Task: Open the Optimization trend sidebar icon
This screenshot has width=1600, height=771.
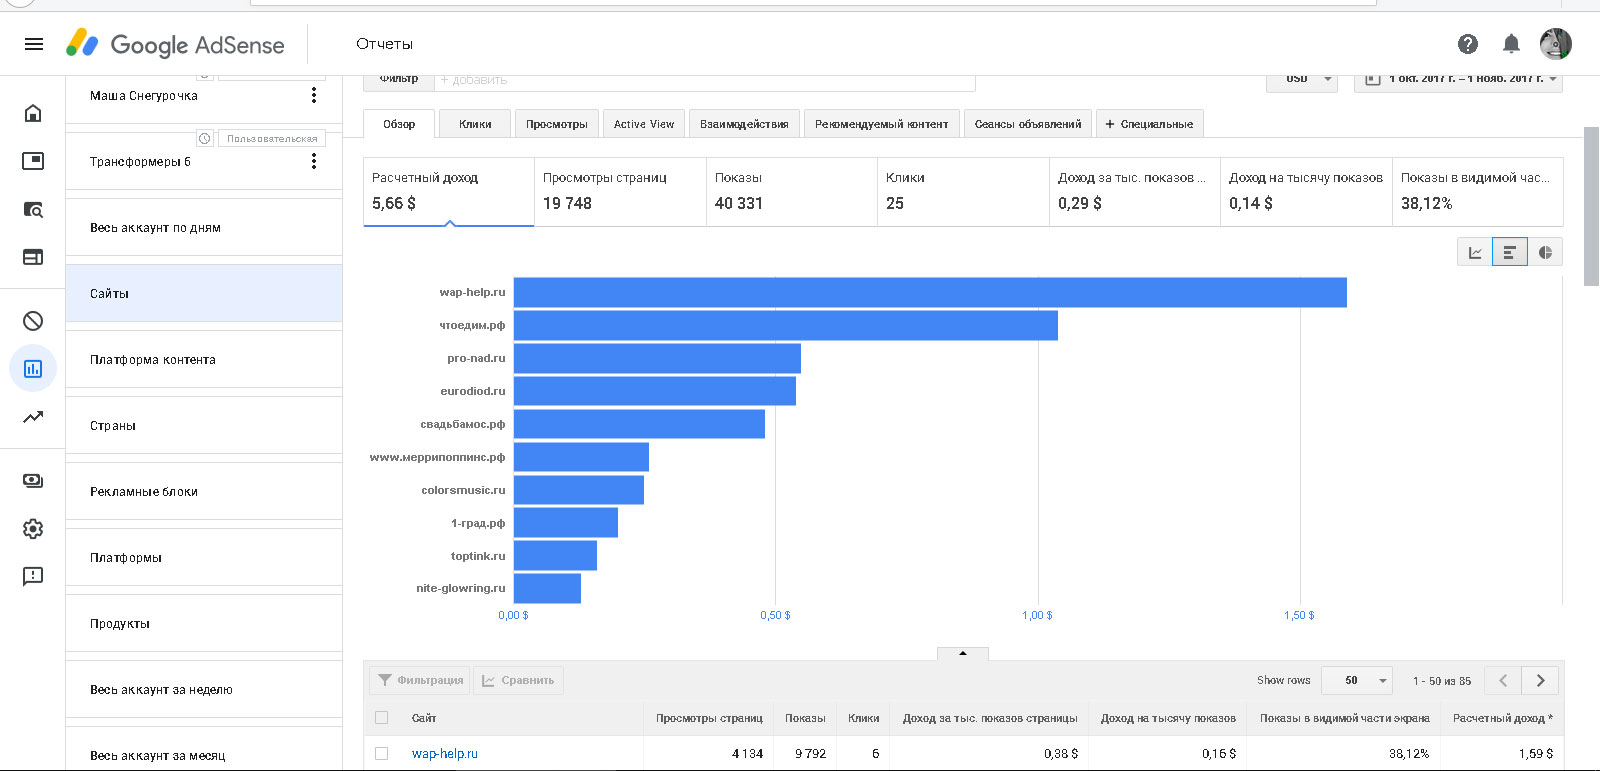Action: 33,417
